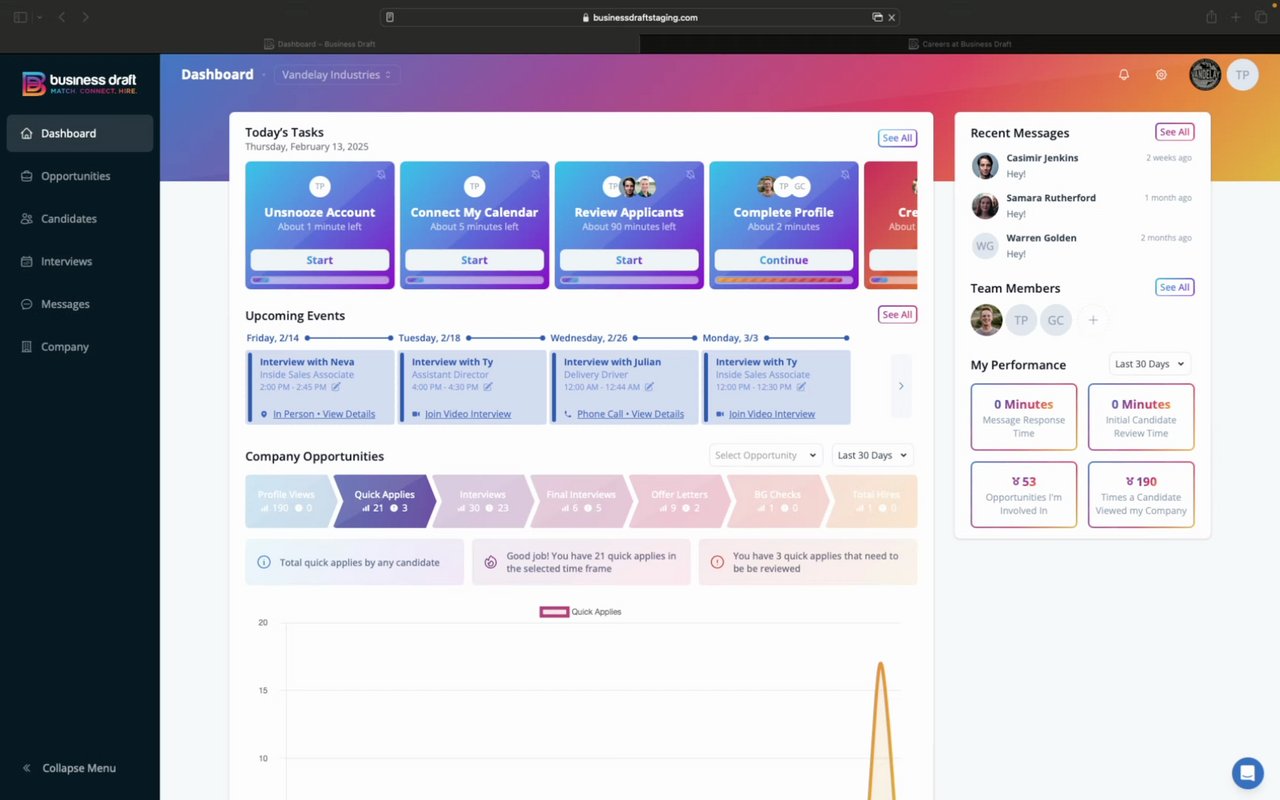Screen dimensions: 1280x800
Task: Open the chat support bubble icon
Action: point(1247,773)
